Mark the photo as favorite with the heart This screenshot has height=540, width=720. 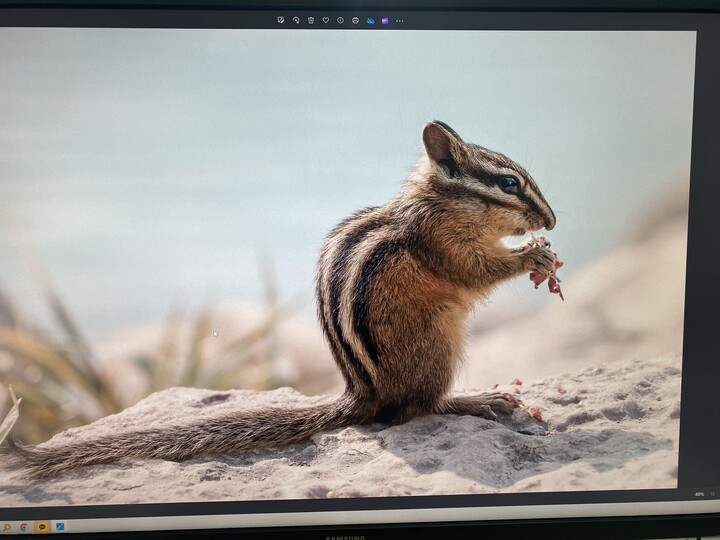[x=326, y=20]
